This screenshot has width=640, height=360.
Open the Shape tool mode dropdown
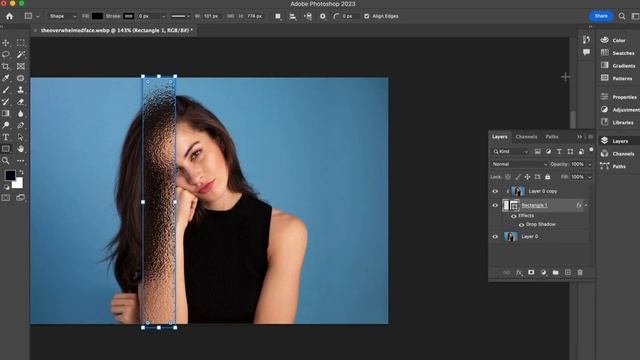62,16
